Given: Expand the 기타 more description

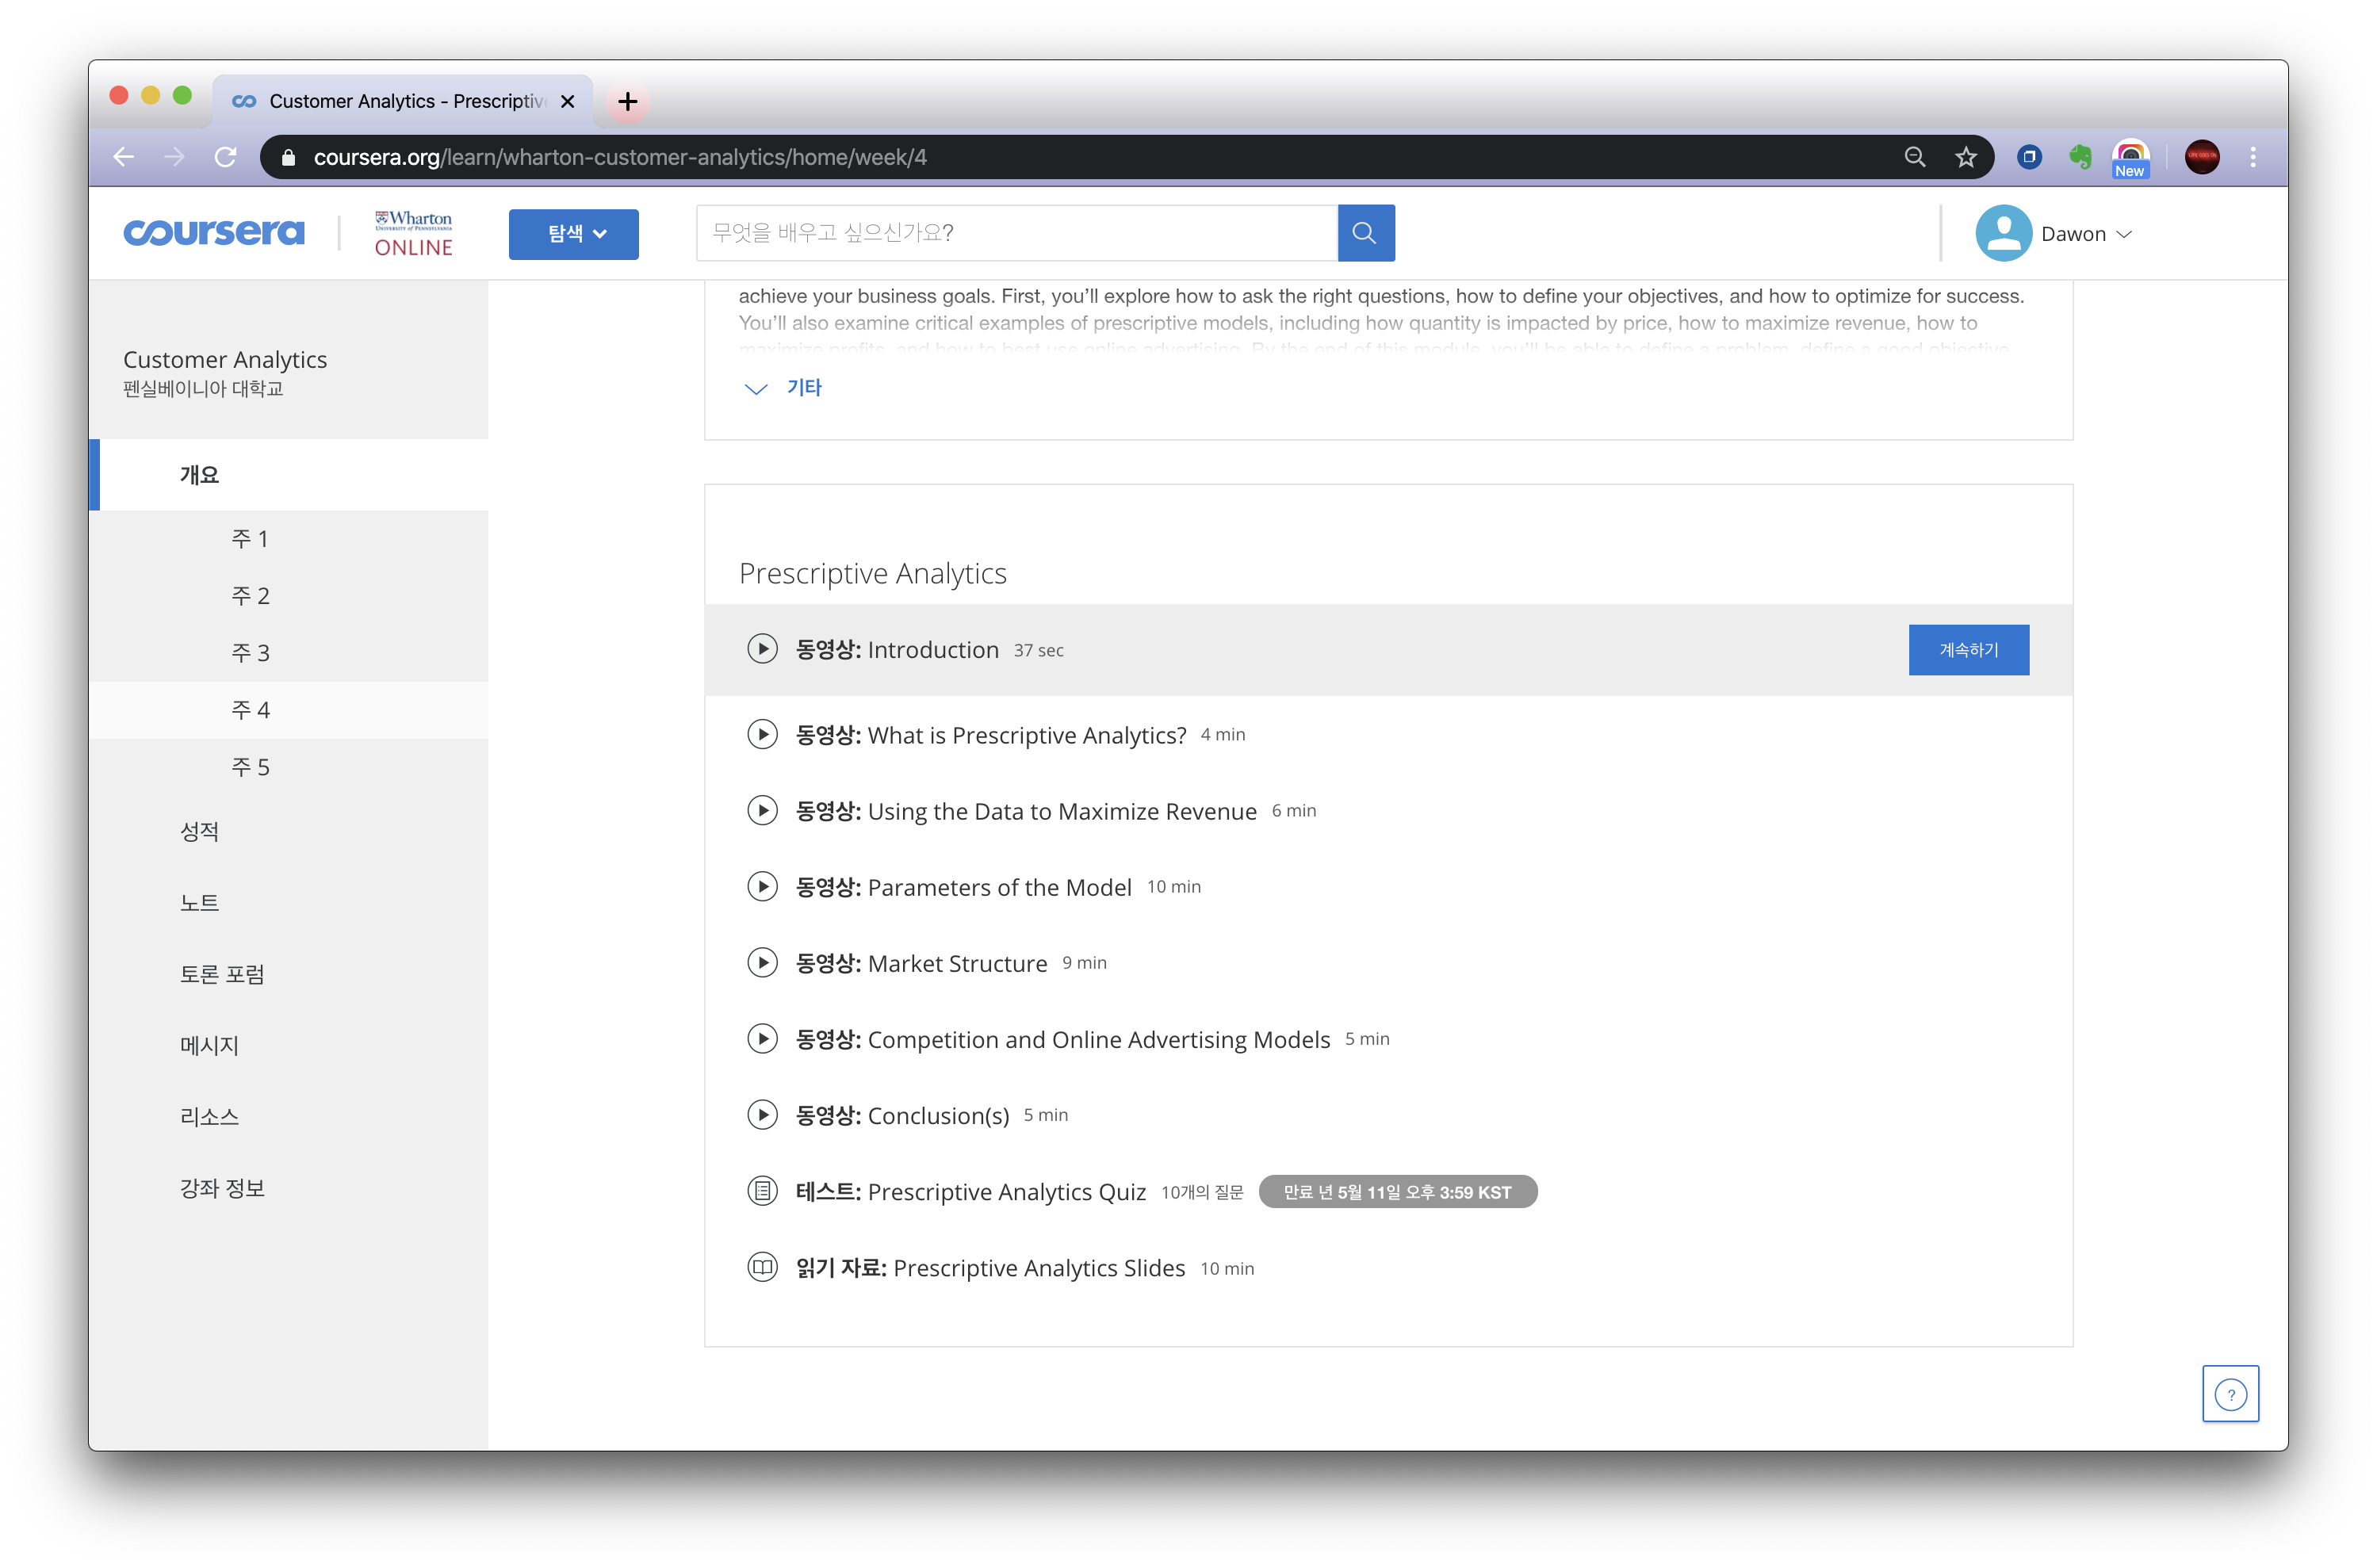Looking at the screenshot, I should click(x=783, y=388).
